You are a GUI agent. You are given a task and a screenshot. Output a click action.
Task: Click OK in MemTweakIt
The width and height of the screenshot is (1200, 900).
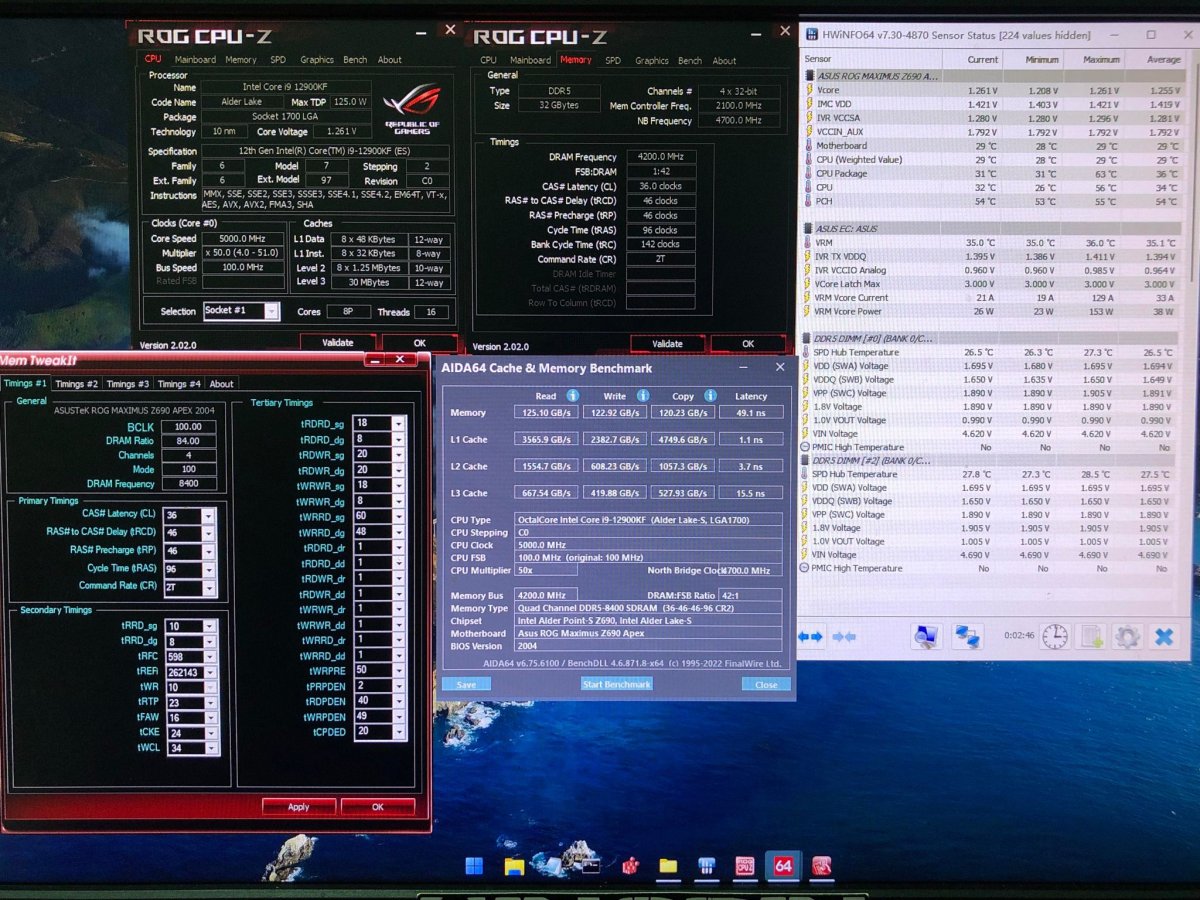point(377,806)
